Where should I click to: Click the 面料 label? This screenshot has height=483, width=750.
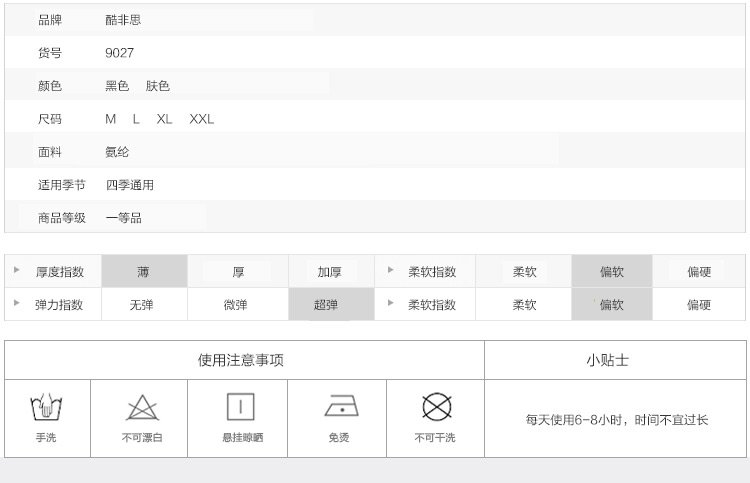tap(50, 152)
